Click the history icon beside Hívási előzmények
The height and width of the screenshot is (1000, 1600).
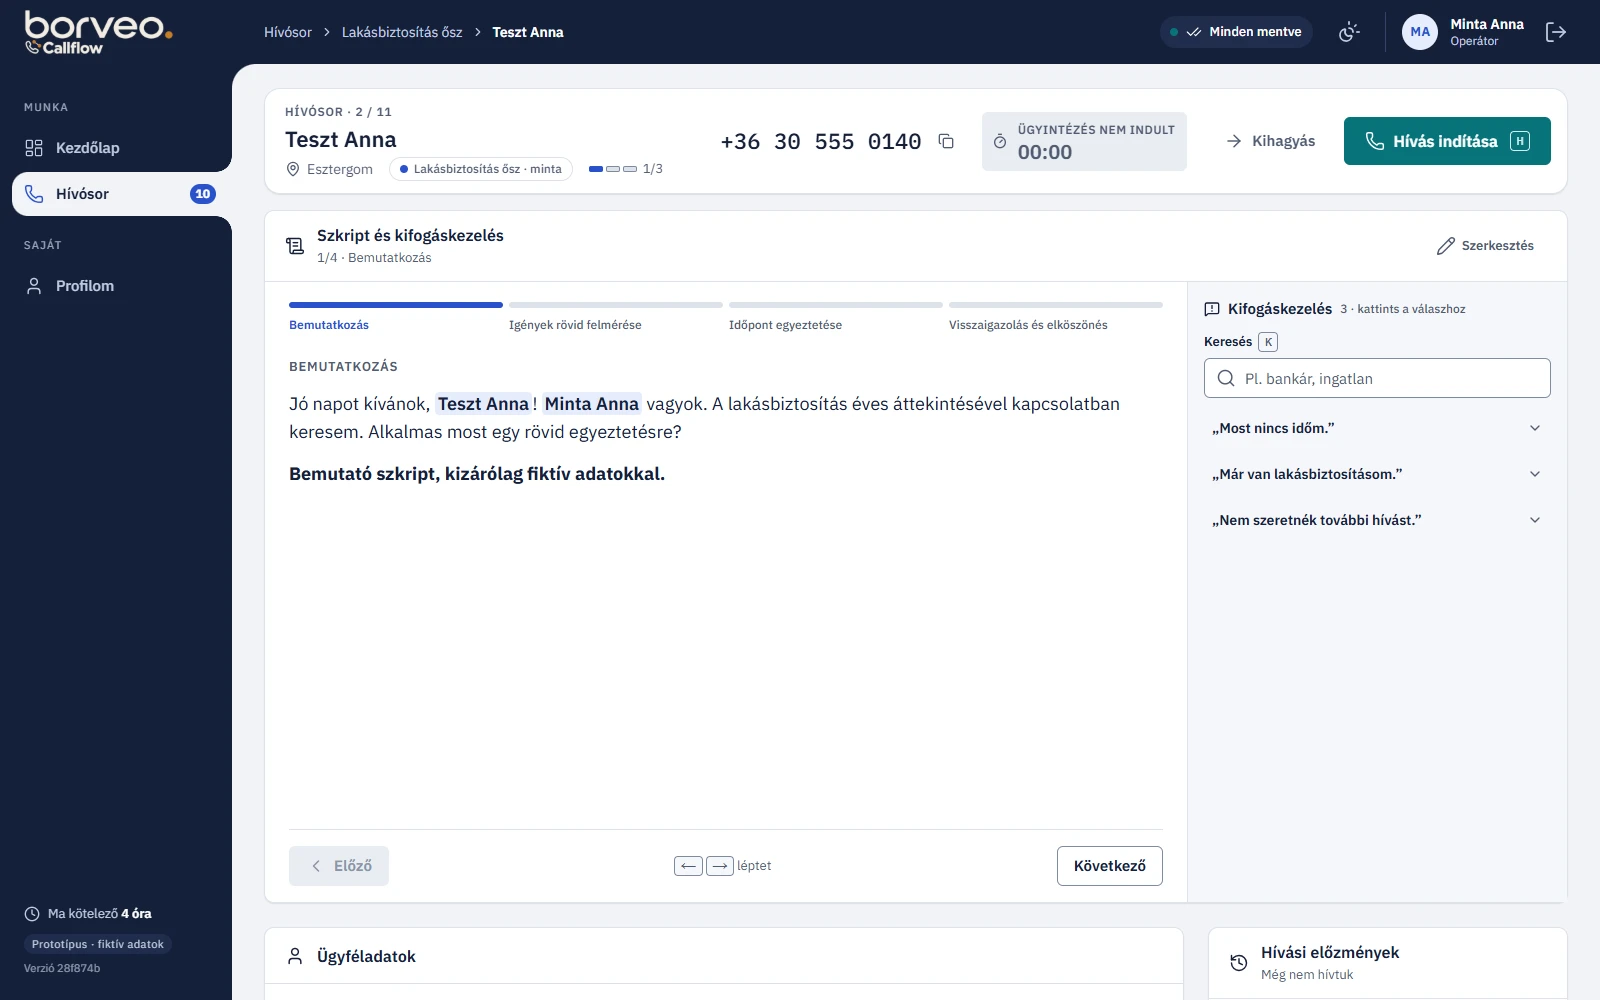click(x=1239, y=963)
